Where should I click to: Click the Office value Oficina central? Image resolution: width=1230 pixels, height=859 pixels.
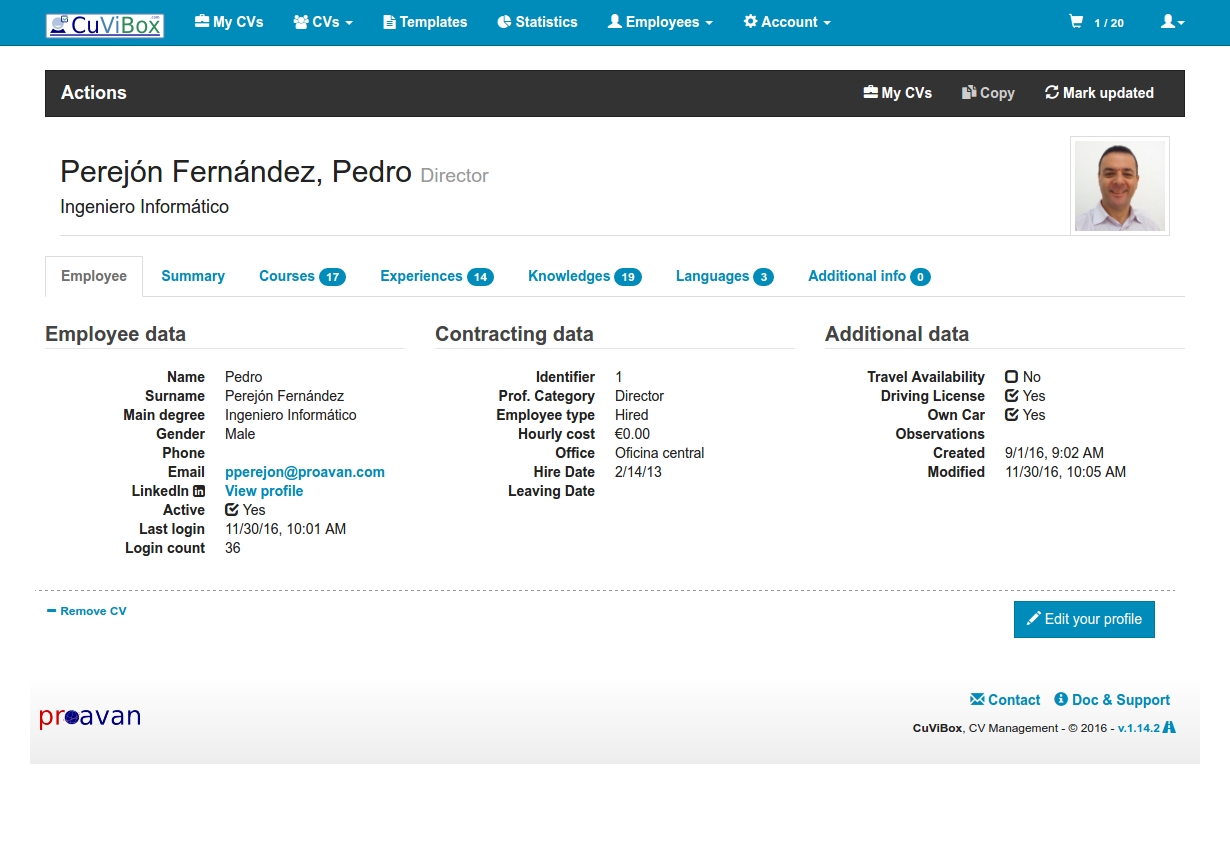pyautogui.click(x=659, y=453)
